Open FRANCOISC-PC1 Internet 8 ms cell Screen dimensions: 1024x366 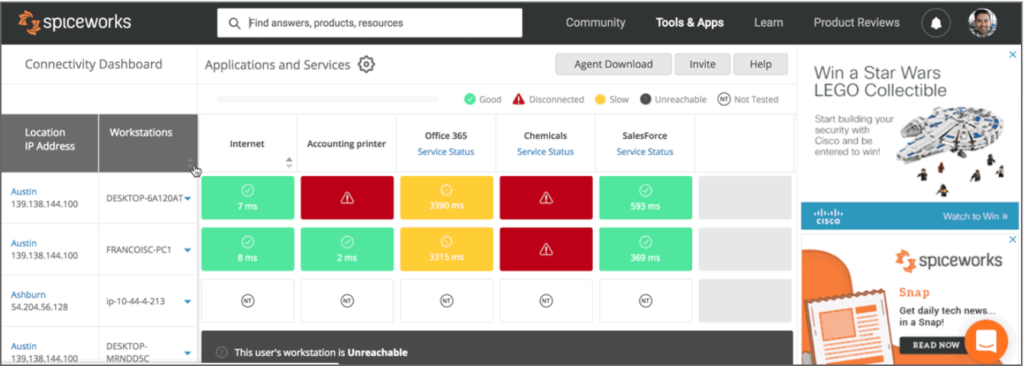pos(248,249)
